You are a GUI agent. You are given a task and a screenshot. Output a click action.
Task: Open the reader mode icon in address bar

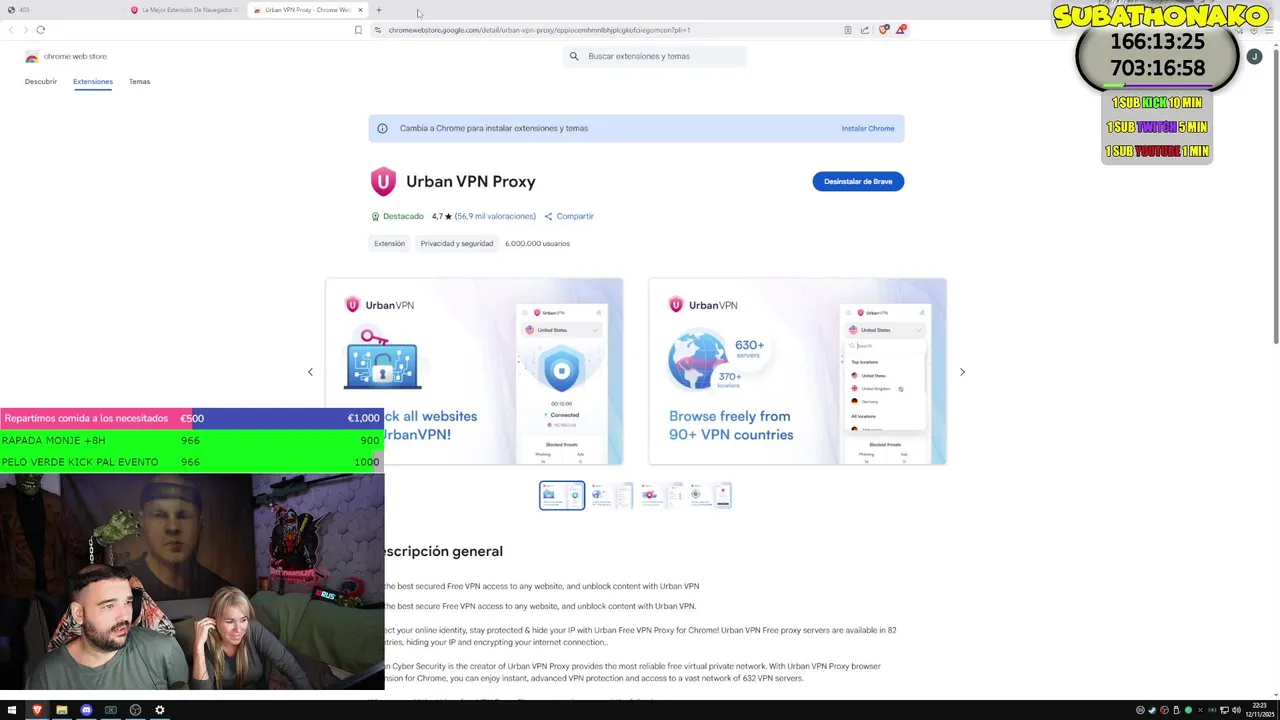point(848,30)
